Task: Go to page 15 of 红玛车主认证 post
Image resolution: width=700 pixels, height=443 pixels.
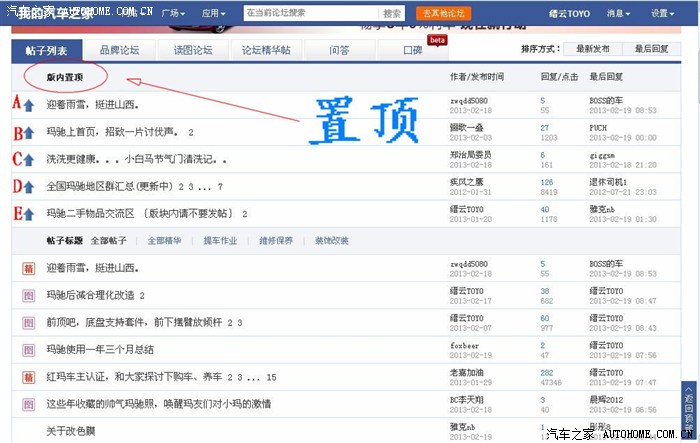Action: (271, 378)
